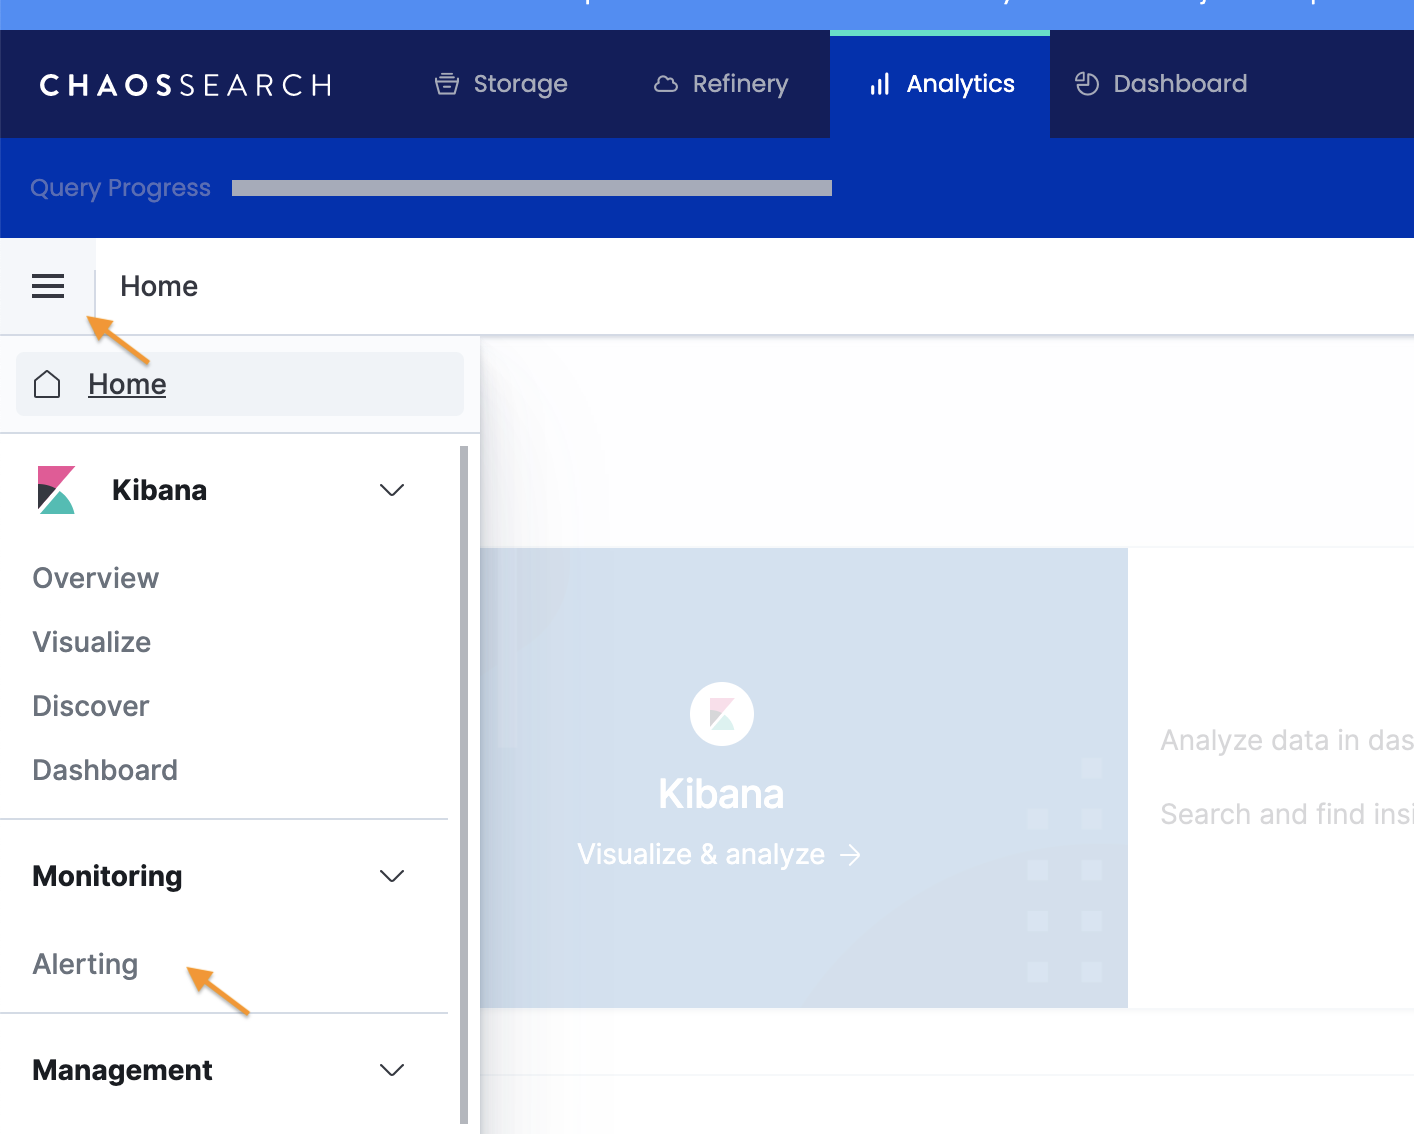Click the Kibana logo in sidebar
The width and height of the screenshot is (1414, 1134).
click(56, 490)
